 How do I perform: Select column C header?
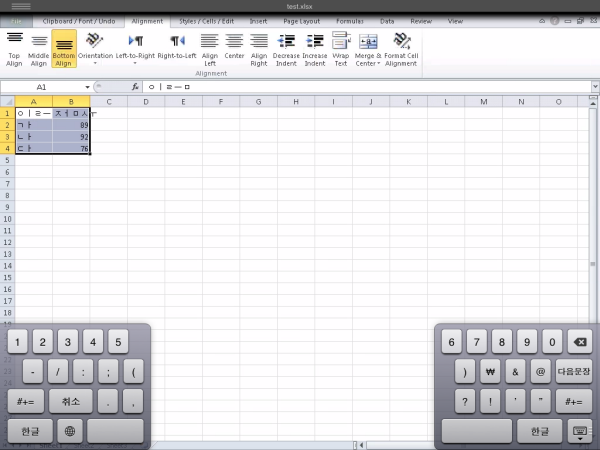tap(109, 102)
